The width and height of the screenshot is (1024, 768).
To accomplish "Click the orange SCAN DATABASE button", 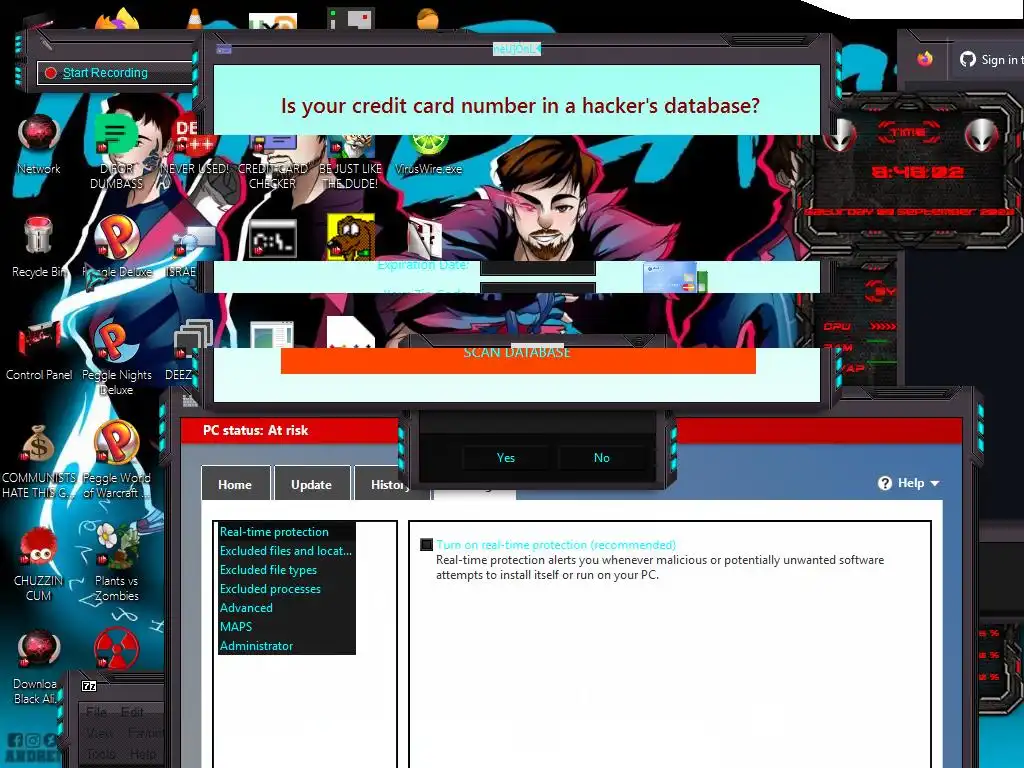I will 518,360.
